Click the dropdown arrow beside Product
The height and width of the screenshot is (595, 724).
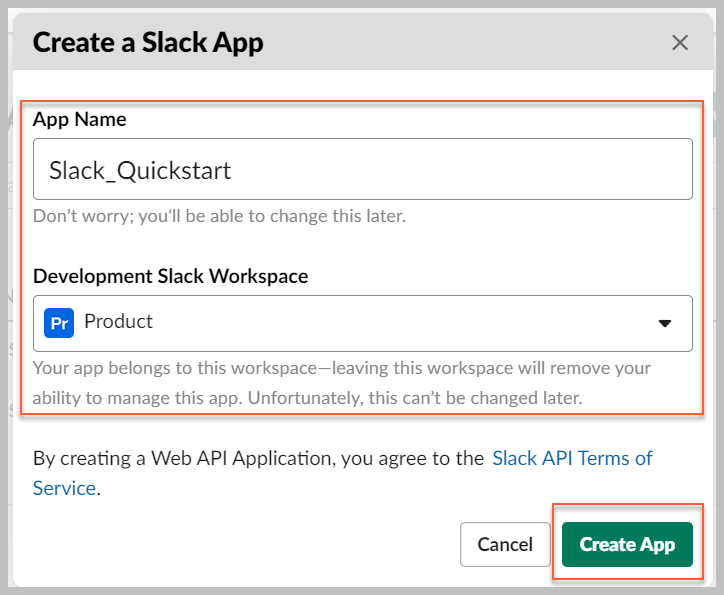click(664, 323)
